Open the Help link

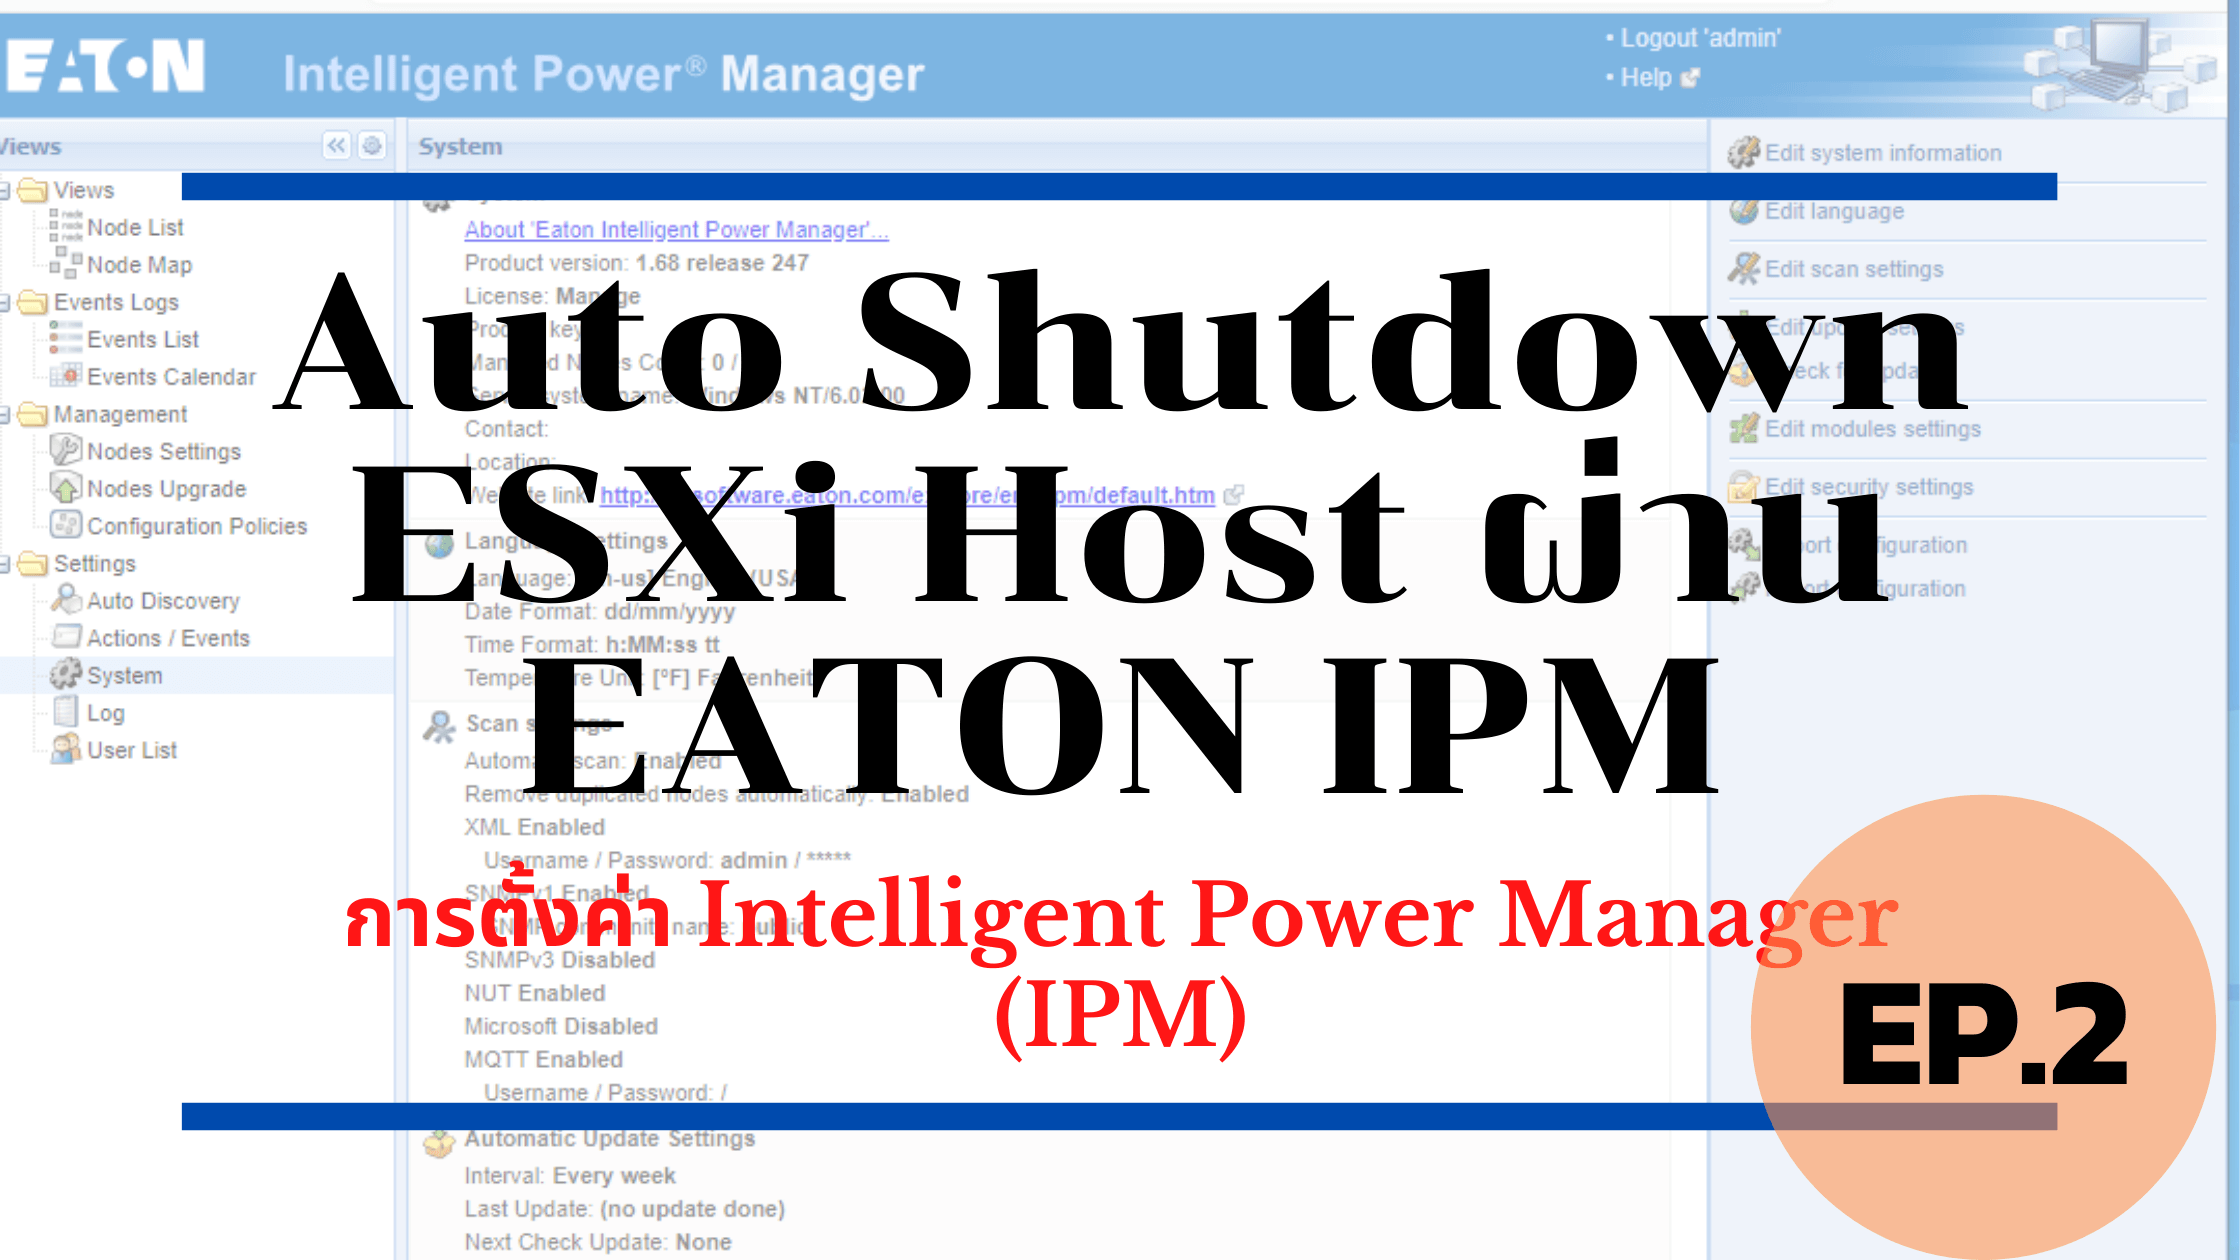point(1646,77)
